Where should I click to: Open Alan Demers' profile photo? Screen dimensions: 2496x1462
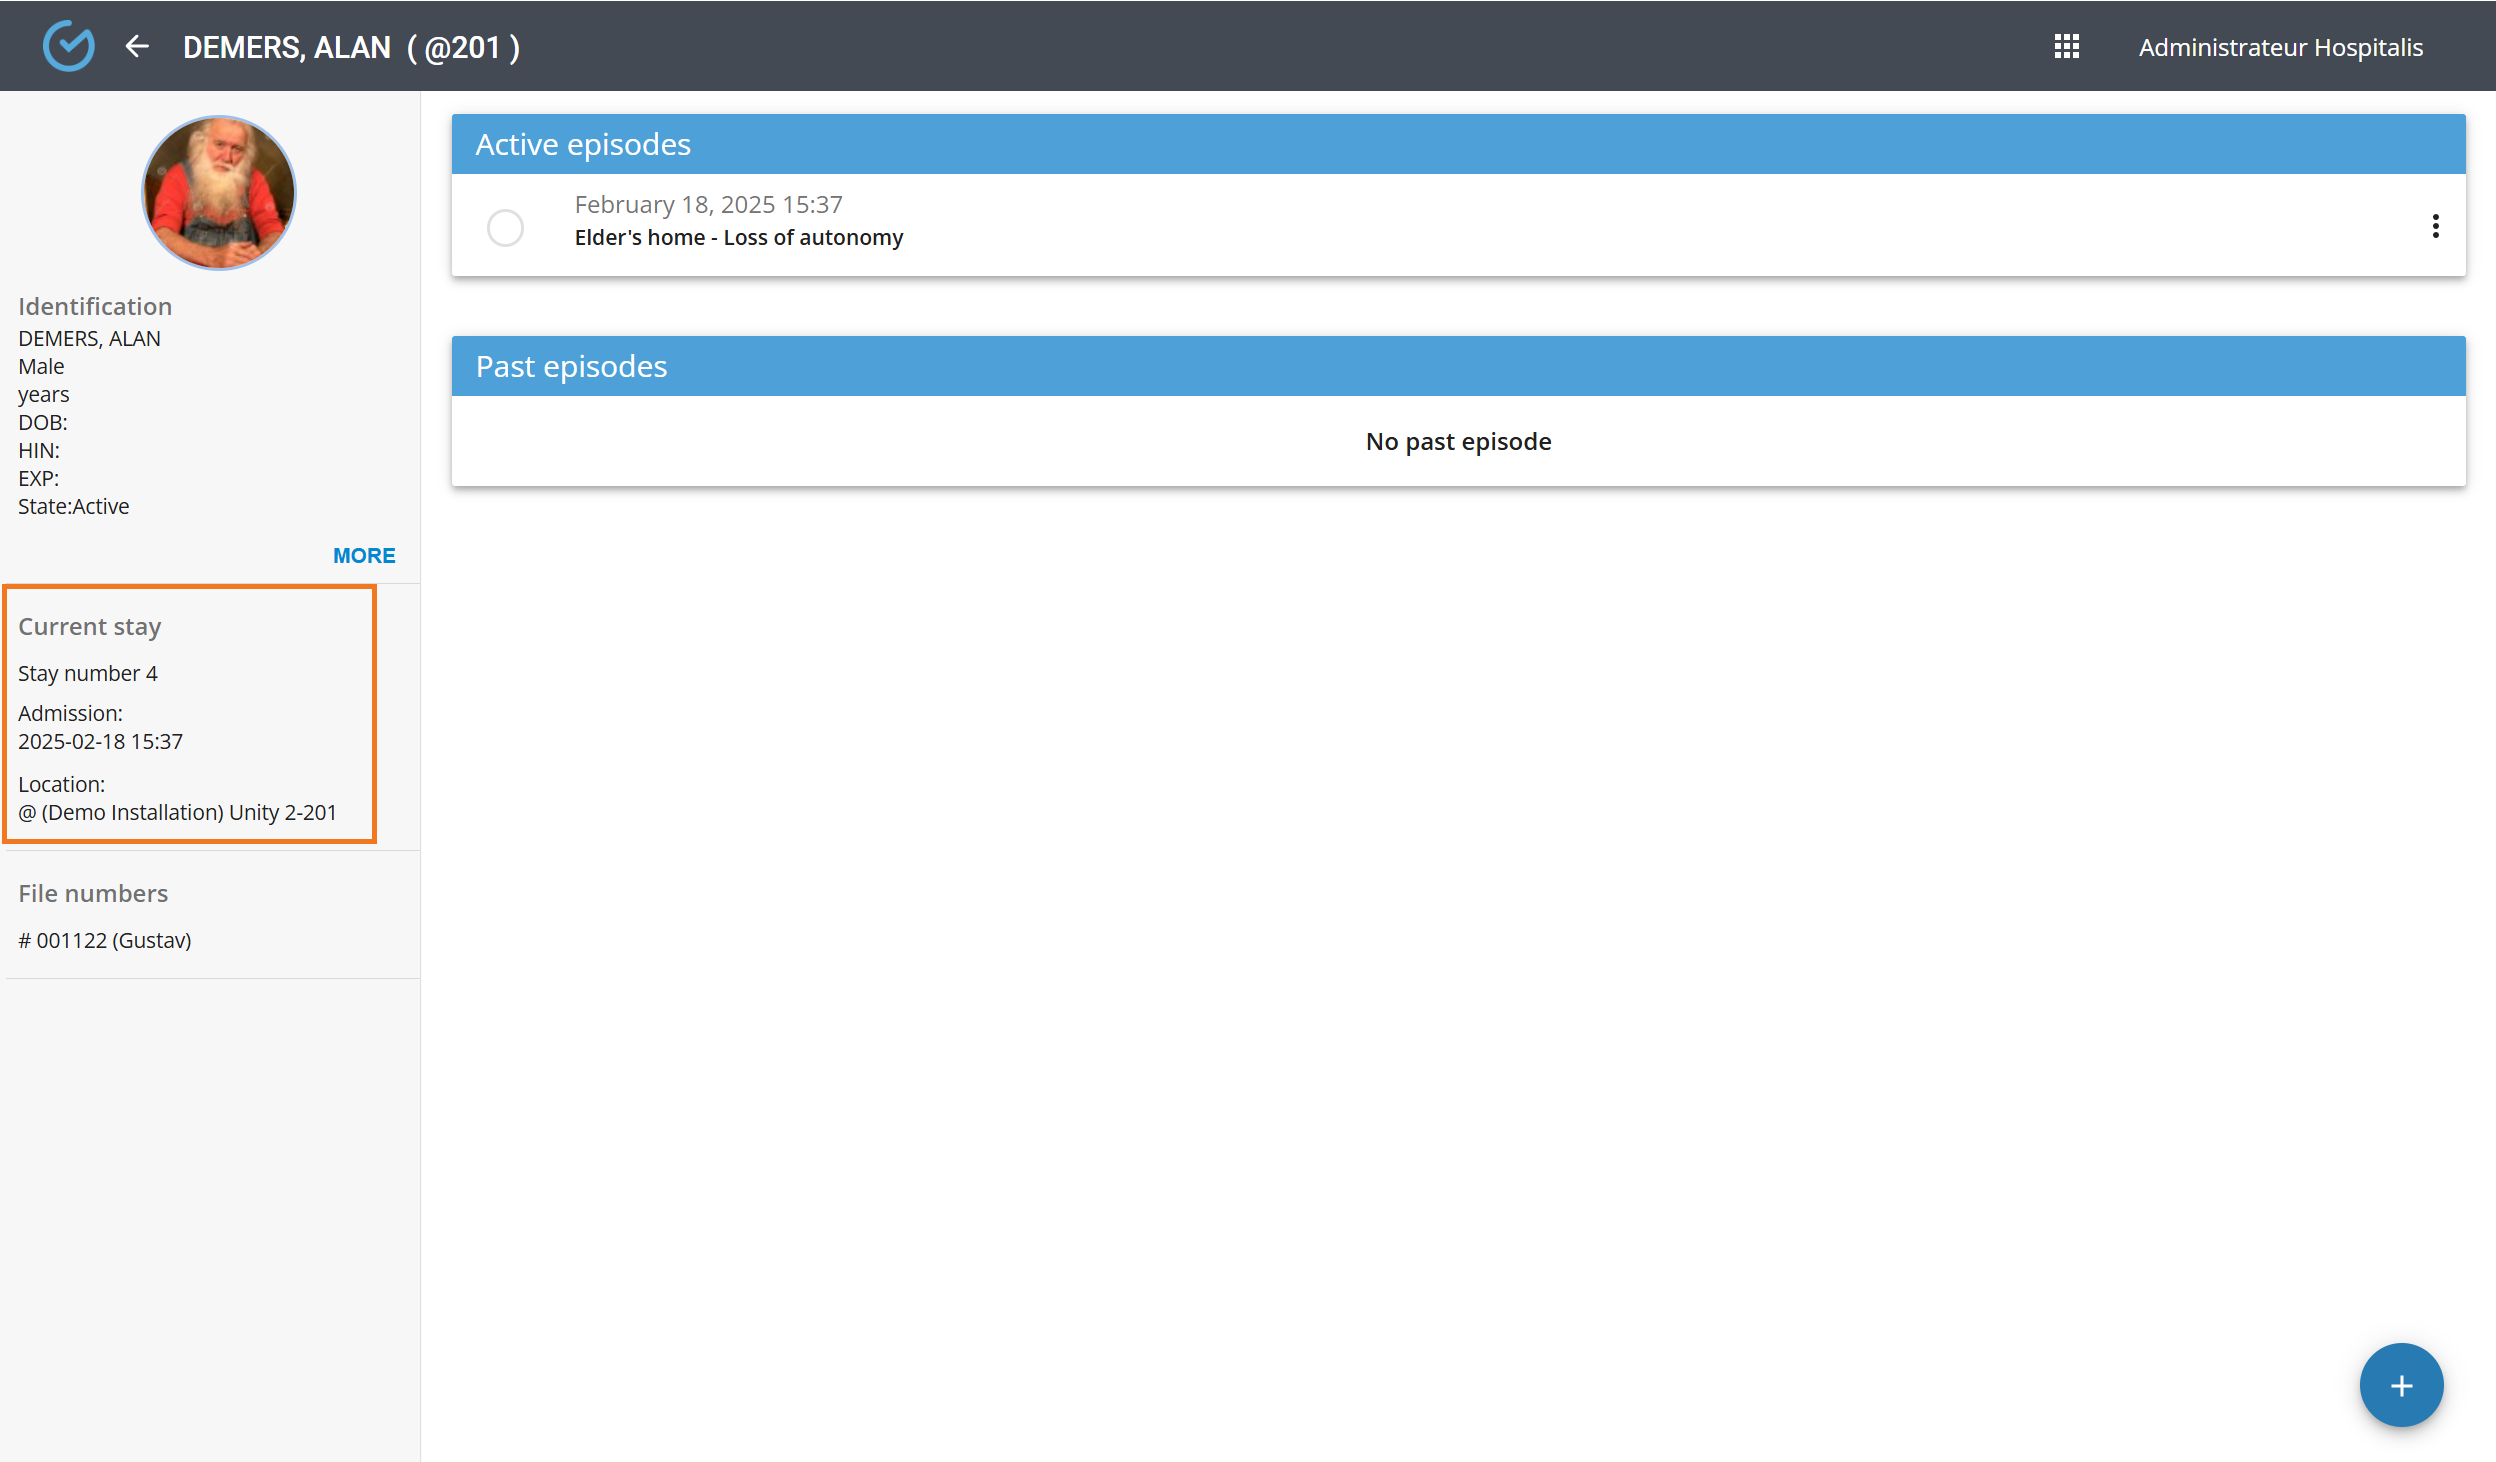pos(219,193)
